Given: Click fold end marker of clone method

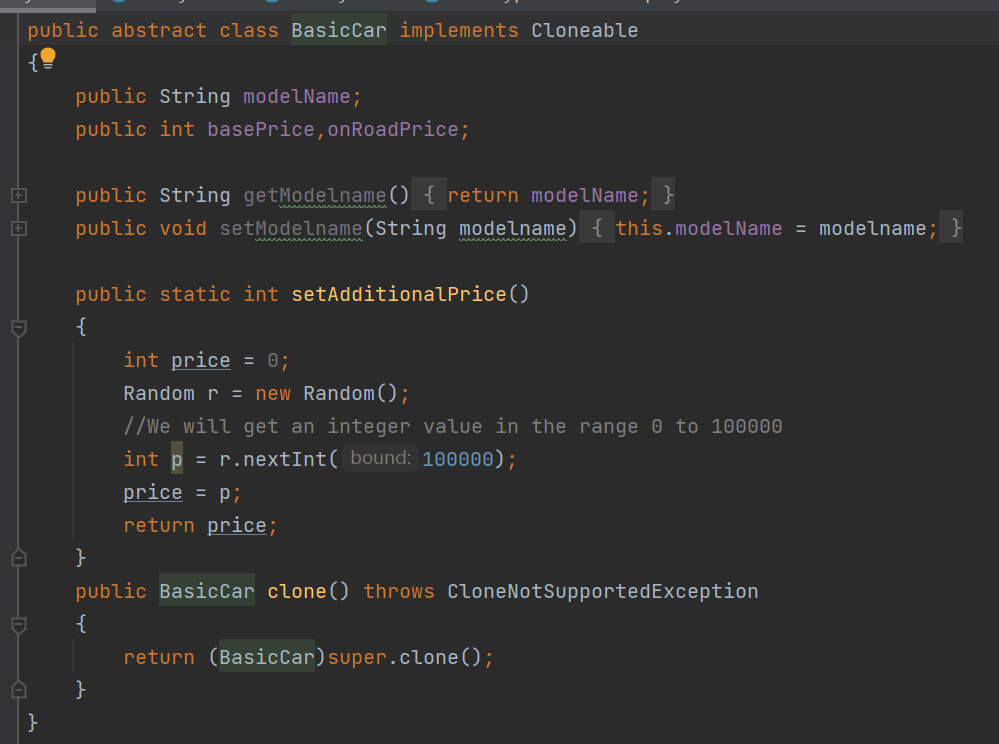Looking at the screenshot, I should (x=18, y=690).
